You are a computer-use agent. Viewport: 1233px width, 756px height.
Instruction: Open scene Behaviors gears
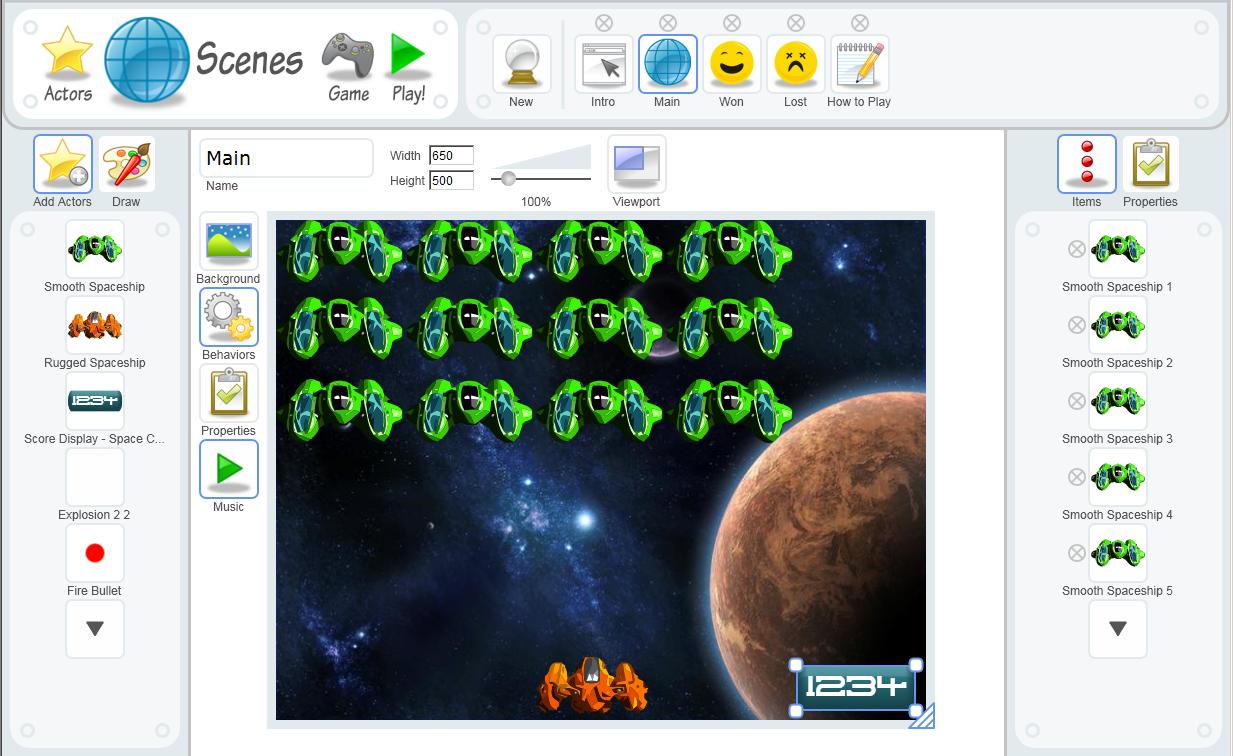228,317
